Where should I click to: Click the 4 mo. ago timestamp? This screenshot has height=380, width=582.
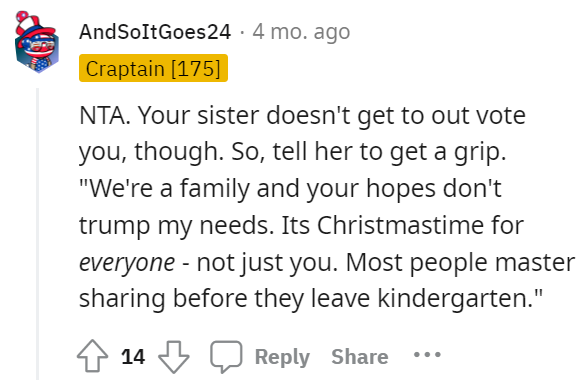click(301, 32)
